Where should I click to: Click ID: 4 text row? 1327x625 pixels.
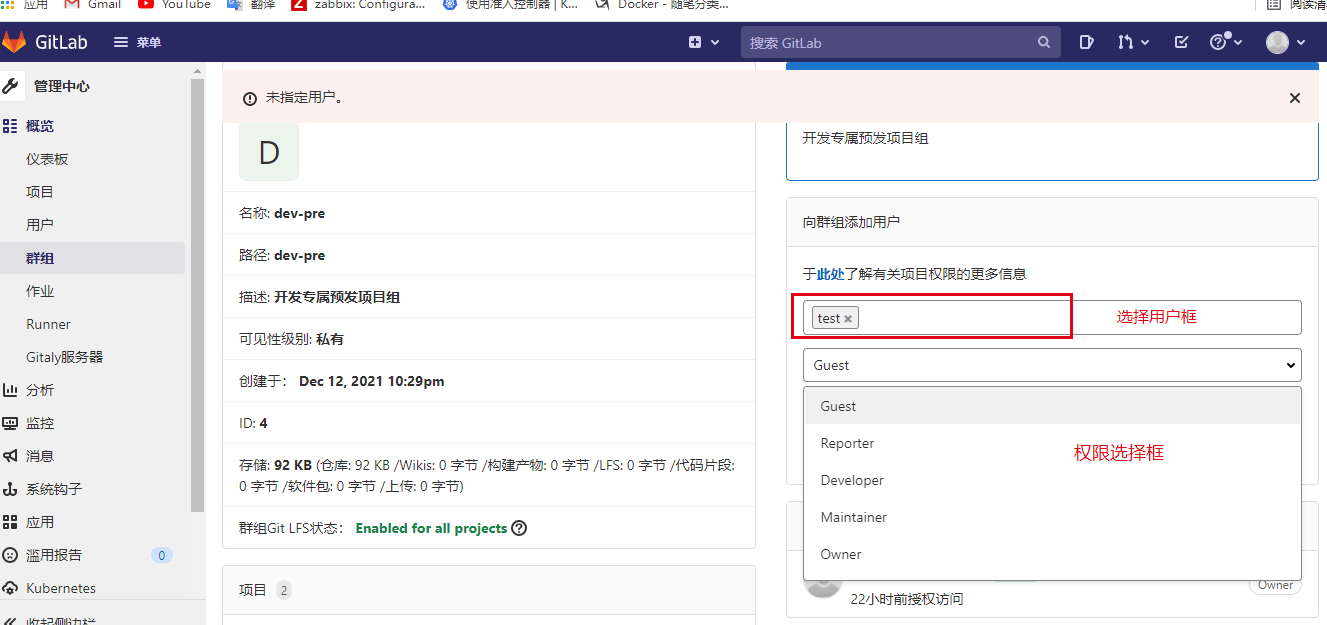pos(488,423)
